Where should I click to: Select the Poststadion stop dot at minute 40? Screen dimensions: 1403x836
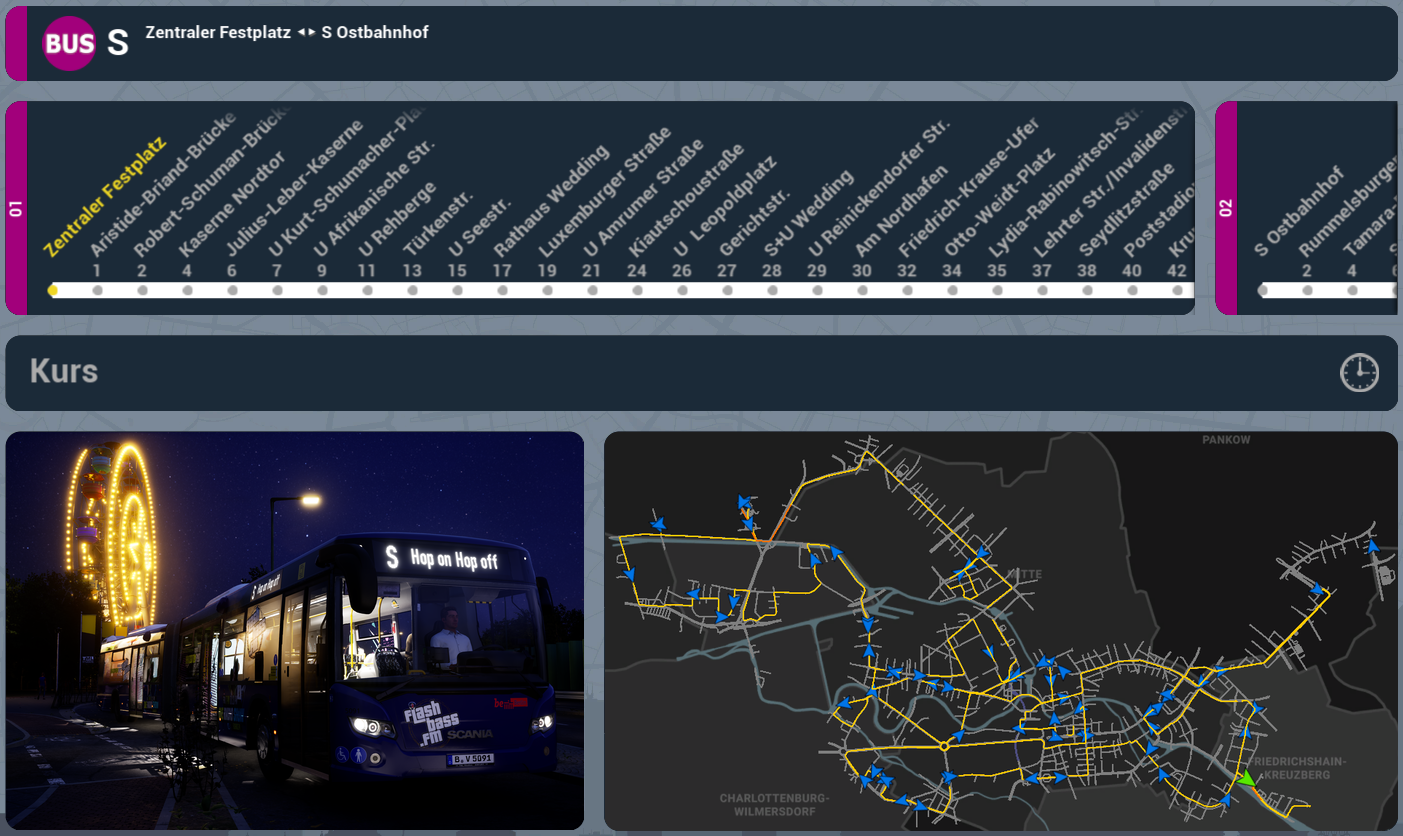(x=1132, y=290)
